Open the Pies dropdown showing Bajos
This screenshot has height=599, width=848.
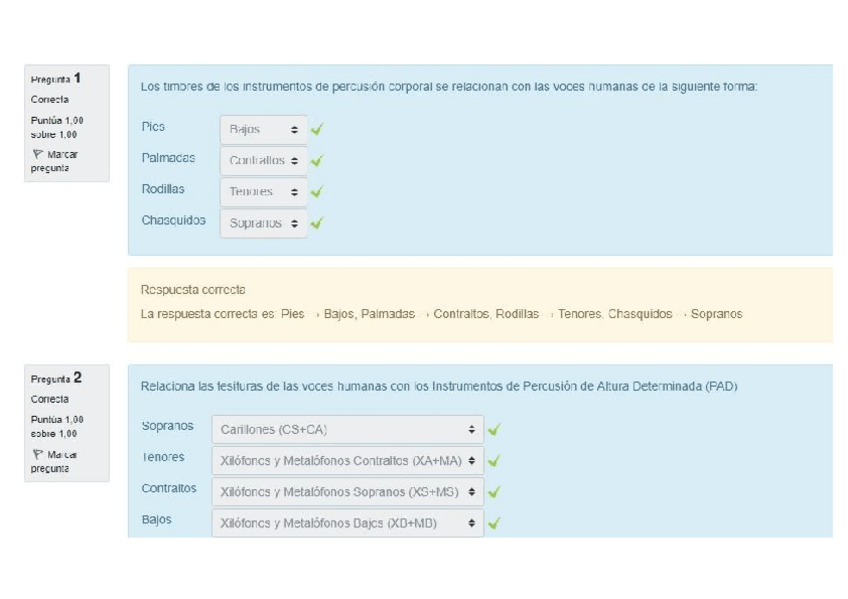click(263, 129)
